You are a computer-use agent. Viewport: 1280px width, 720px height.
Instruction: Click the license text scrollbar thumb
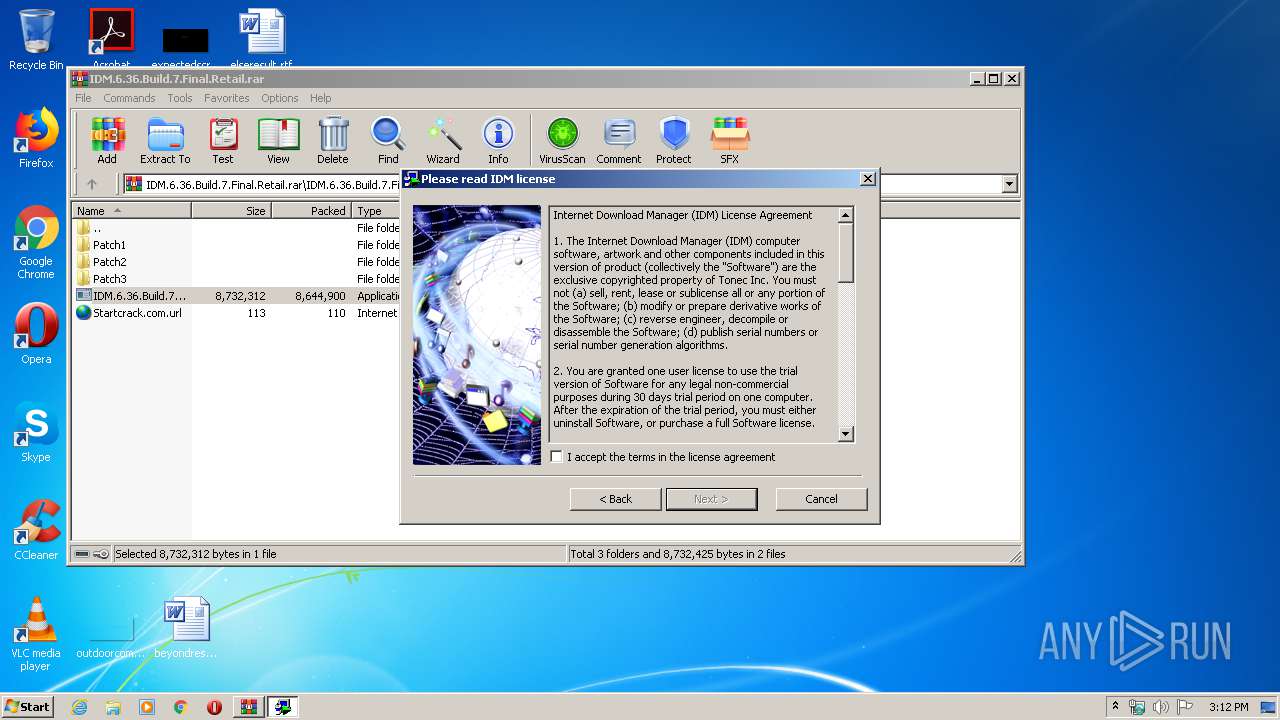click(x=846, y=253)
